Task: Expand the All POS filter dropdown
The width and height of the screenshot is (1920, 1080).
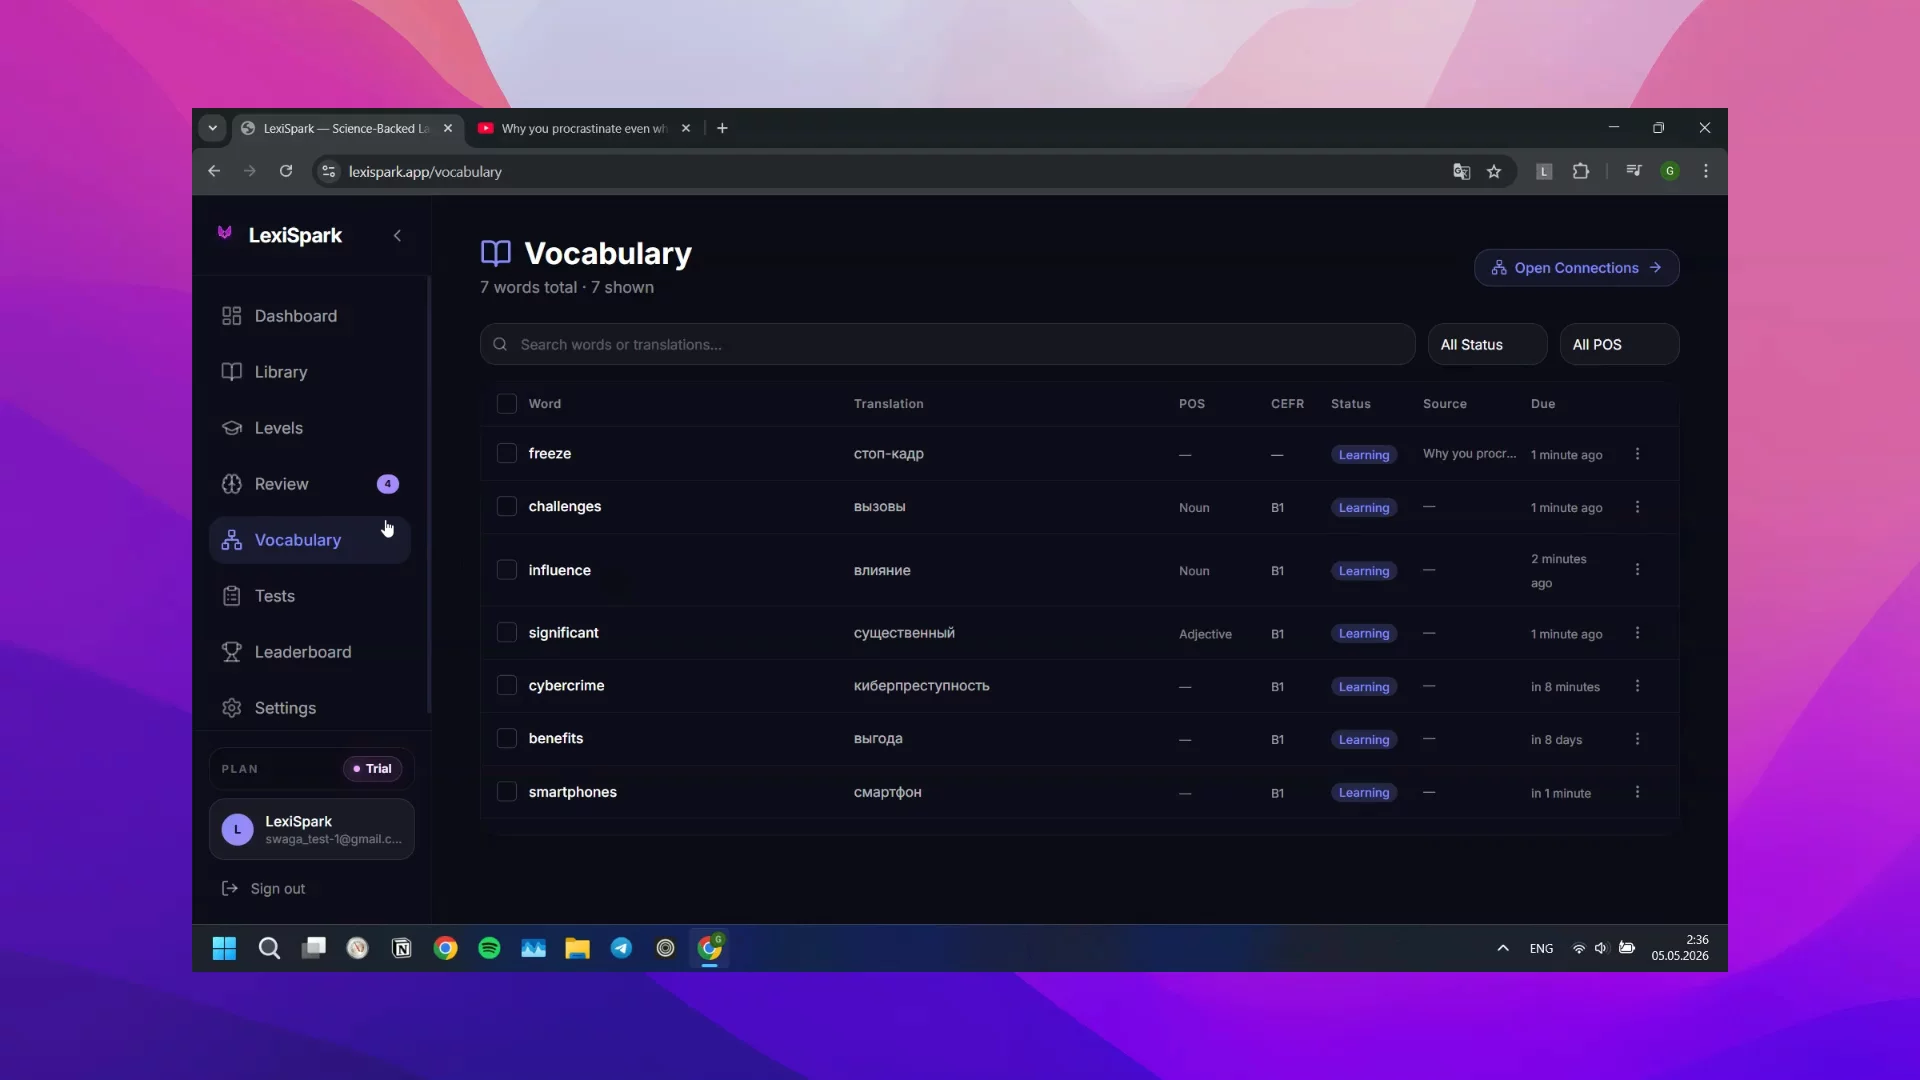Action: [x=1619, y=344]
